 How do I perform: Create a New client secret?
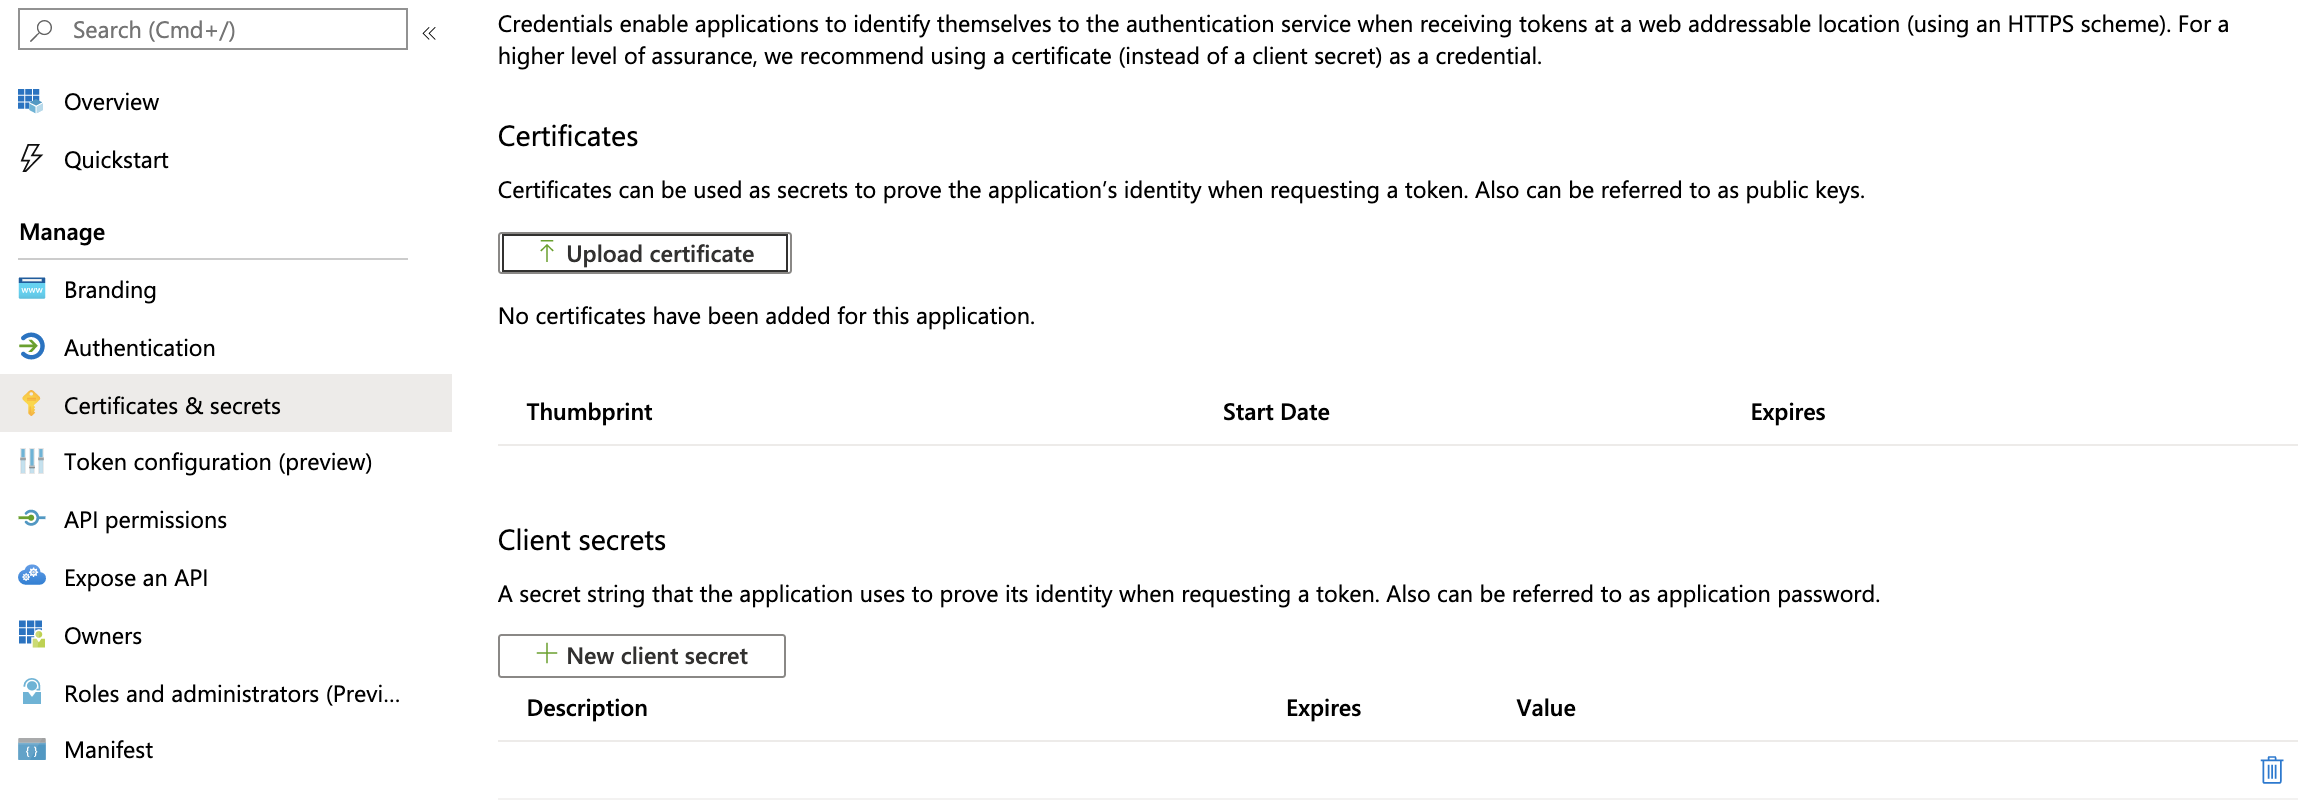click(641, 656)
